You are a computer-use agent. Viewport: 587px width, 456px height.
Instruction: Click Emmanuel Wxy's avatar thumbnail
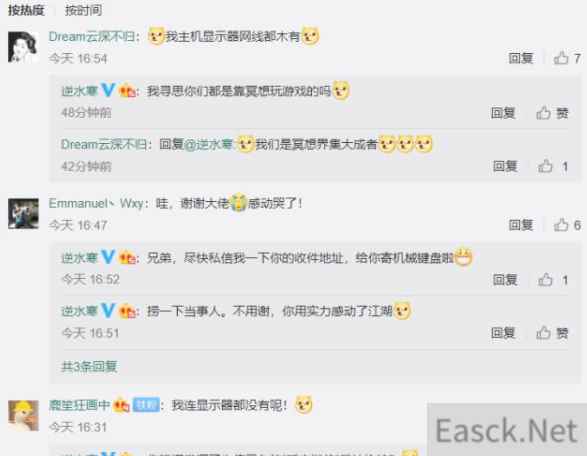(23, 214)
